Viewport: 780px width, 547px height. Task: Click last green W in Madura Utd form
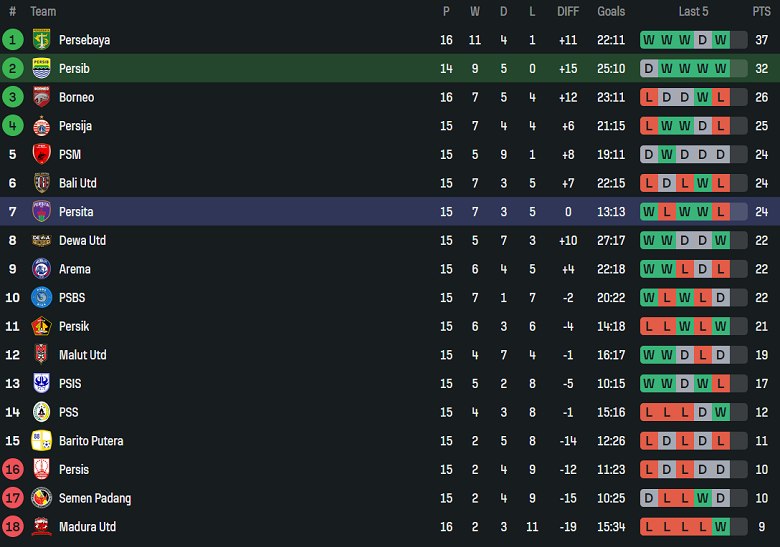pos(720,527)
